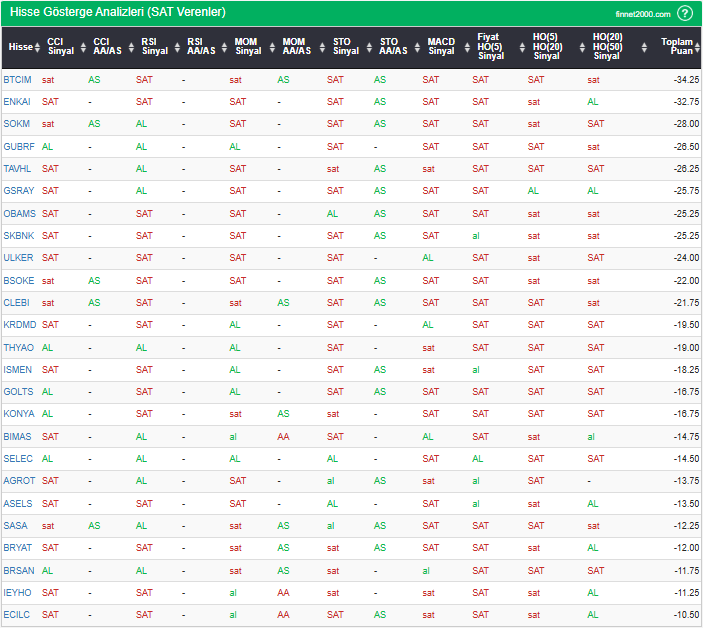The width and height of the screenshot is (703, 628).
Task: Open OBAMS stock link
Action: pyautogui.click(x=19, y=213)
